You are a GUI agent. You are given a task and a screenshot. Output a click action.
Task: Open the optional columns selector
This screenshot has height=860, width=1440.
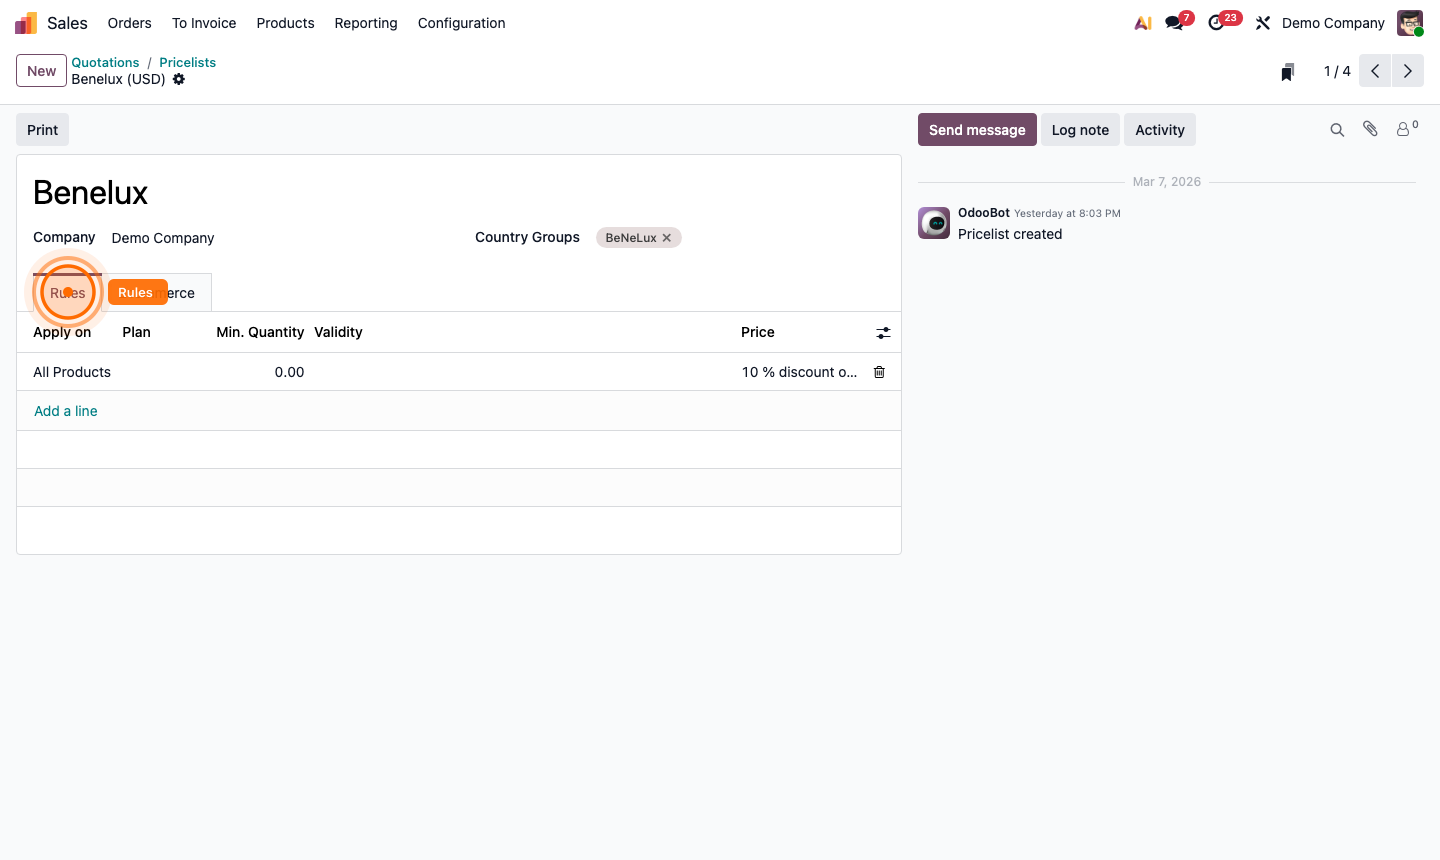tap(883, 332)
